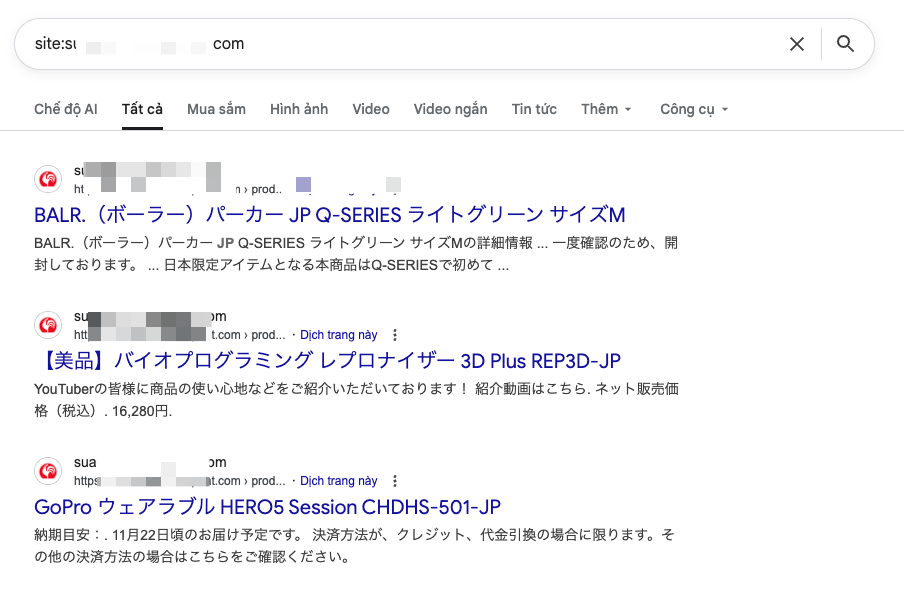Switch to Chế độ AI tab
Viewport: 904px width, 591px height.
[x=66, y=109]
